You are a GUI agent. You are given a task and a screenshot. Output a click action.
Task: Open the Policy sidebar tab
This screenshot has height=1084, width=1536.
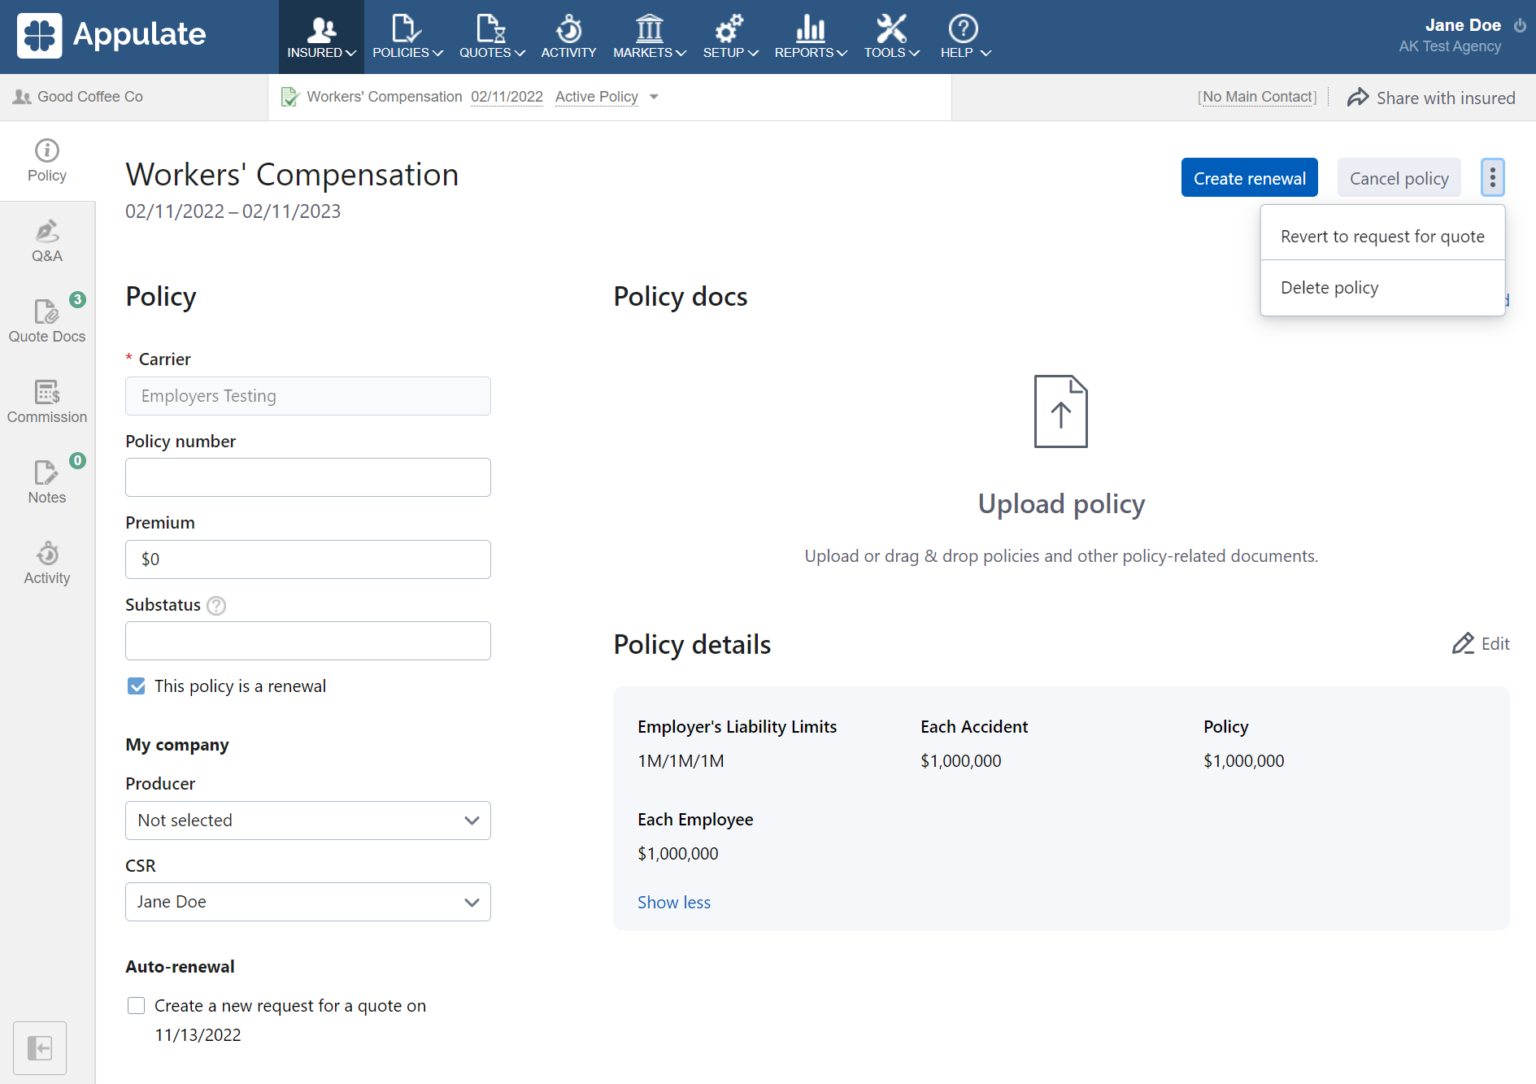pyautogui.click(x=47, y=161)
